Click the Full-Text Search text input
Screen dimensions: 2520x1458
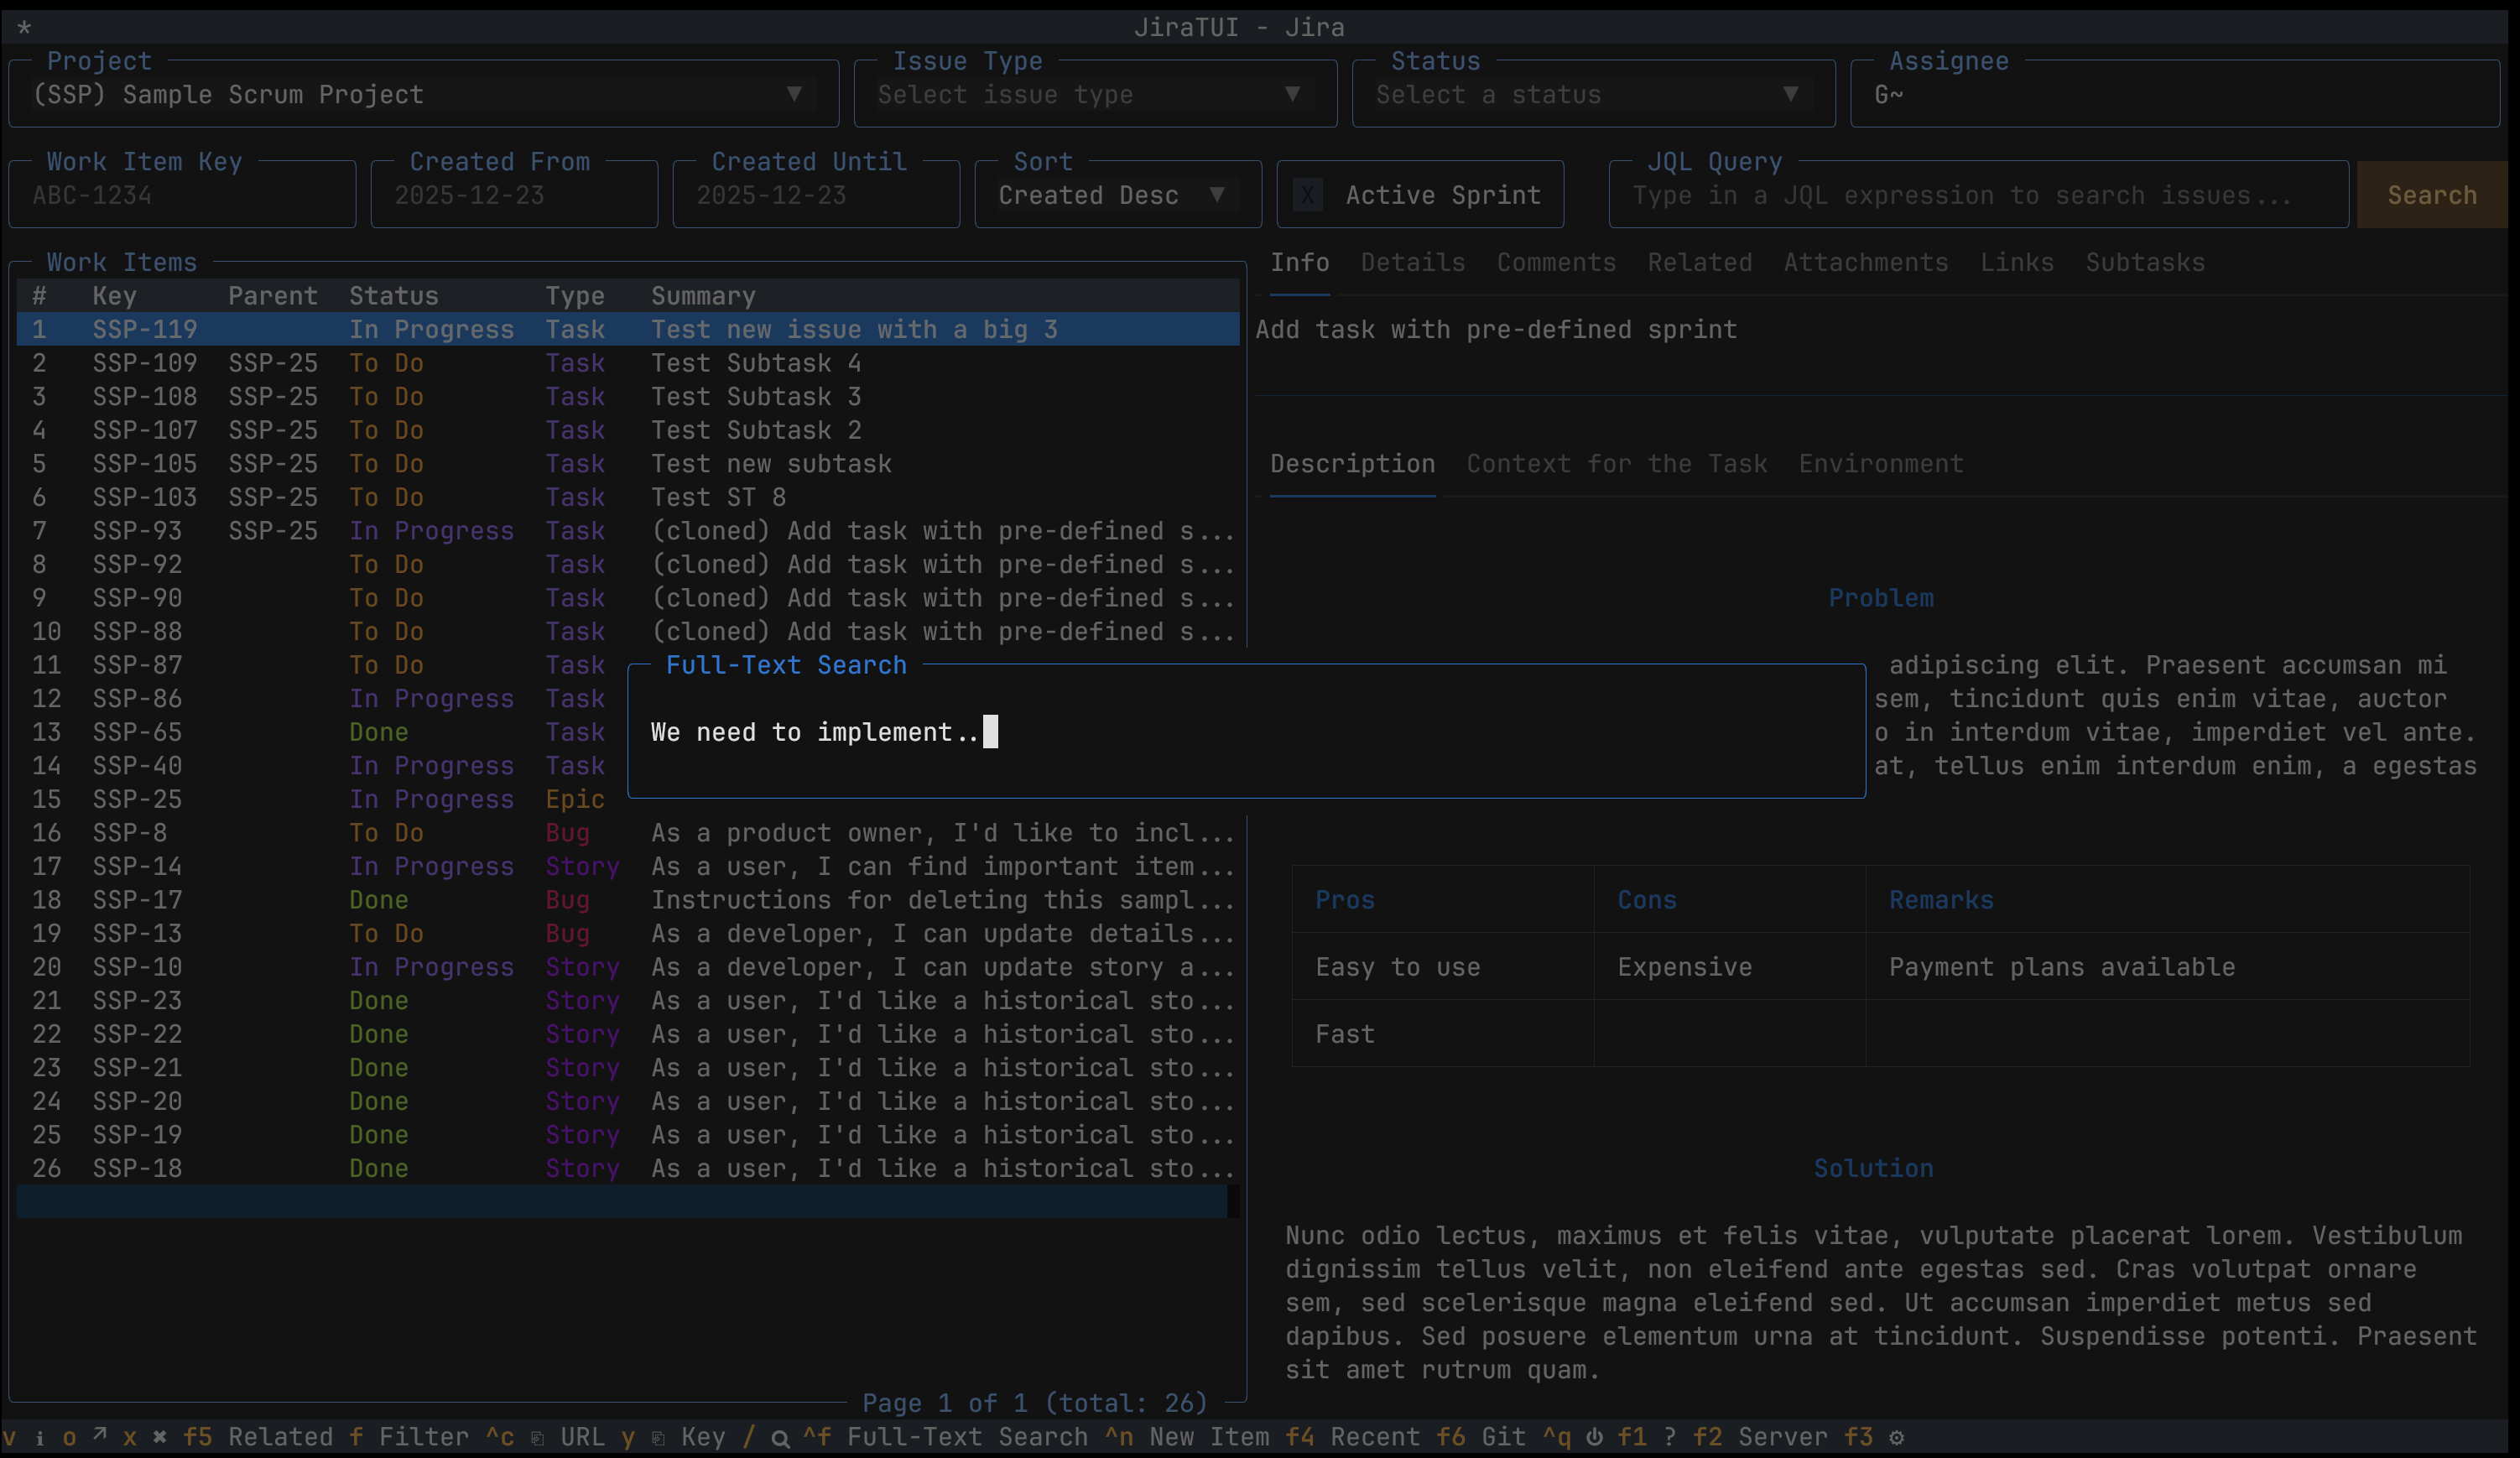coord(1246,732)
